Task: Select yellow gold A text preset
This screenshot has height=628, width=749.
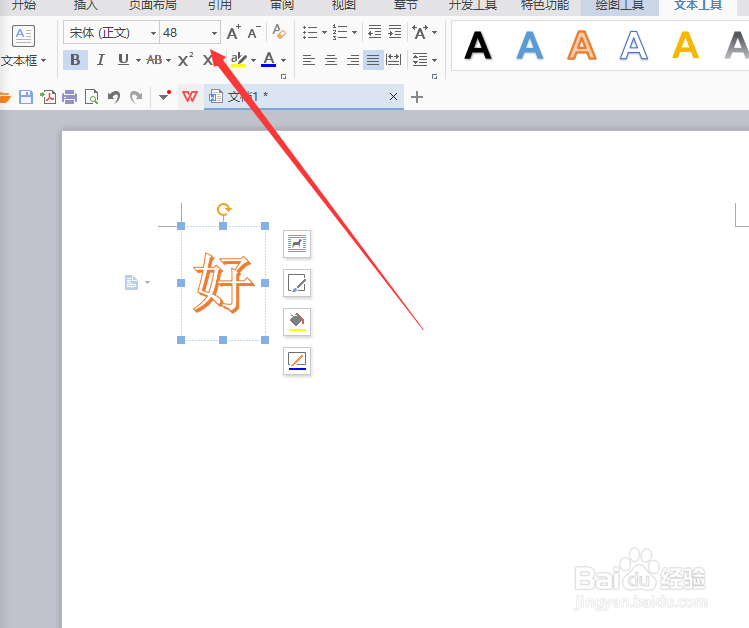Action: click(686, 45)
